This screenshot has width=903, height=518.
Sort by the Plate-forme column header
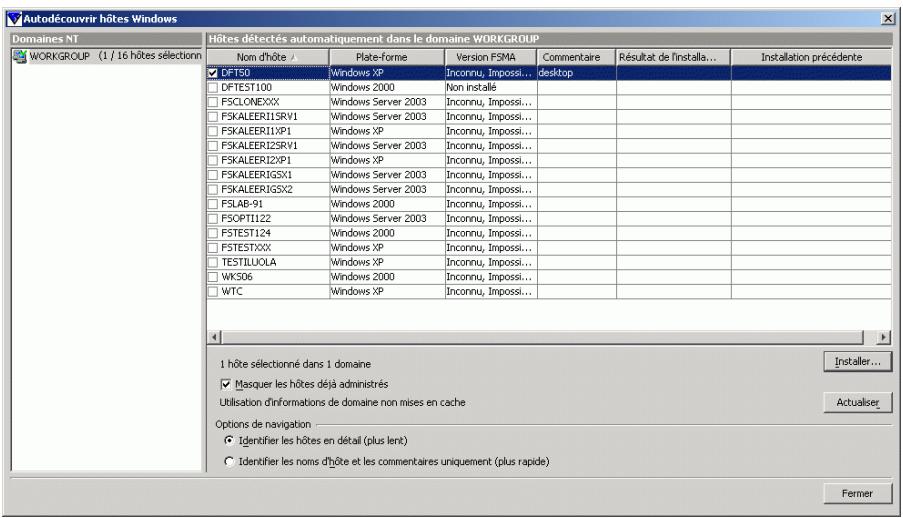tap(387, 57)
